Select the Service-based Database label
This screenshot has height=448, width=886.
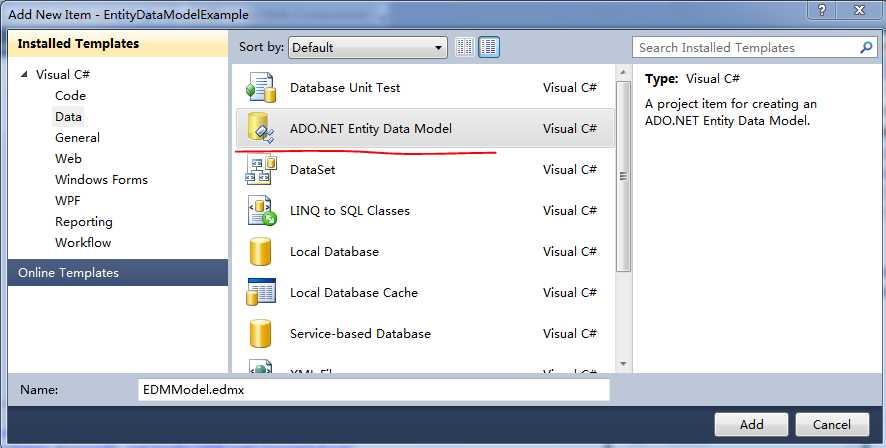coord(360,333)
